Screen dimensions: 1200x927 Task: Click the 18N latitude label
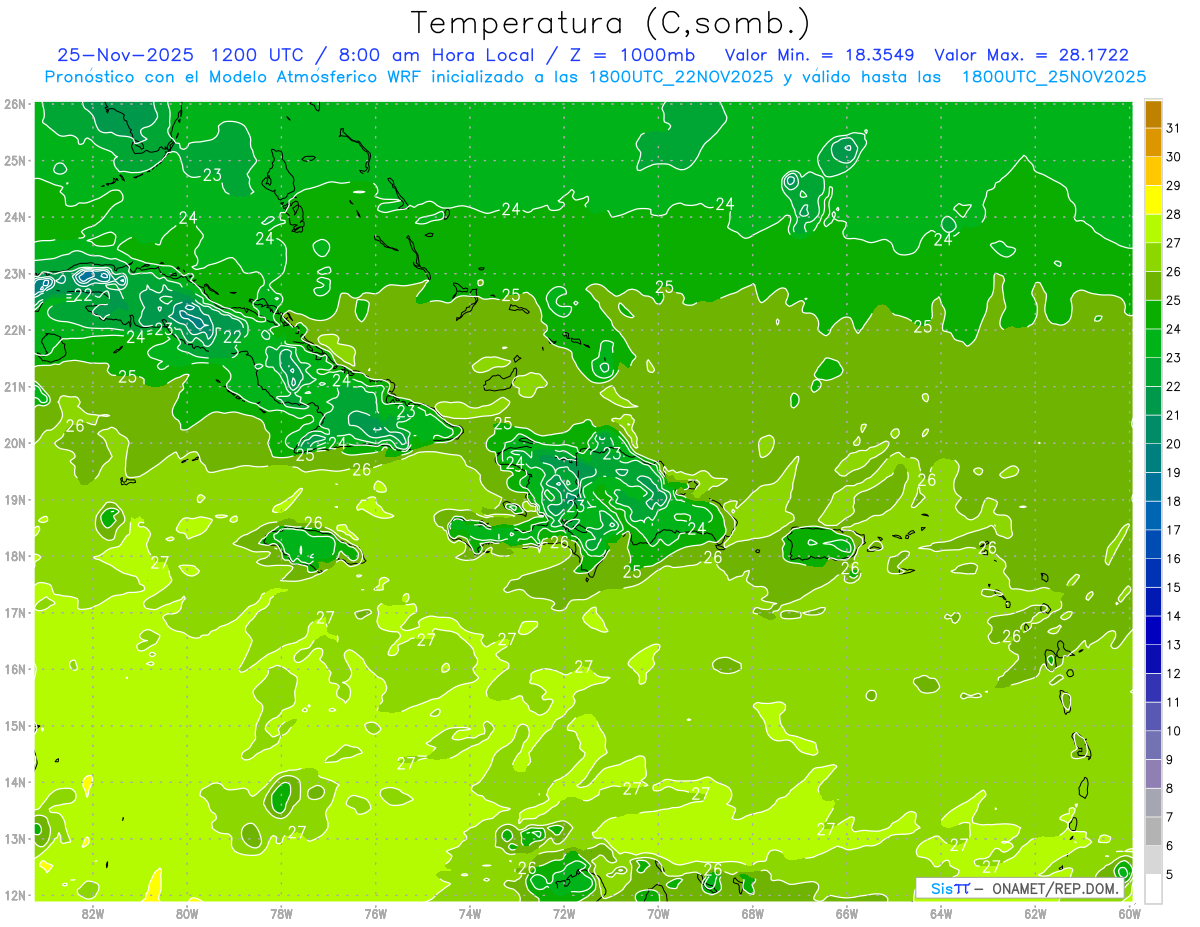(x=15, y=556)
